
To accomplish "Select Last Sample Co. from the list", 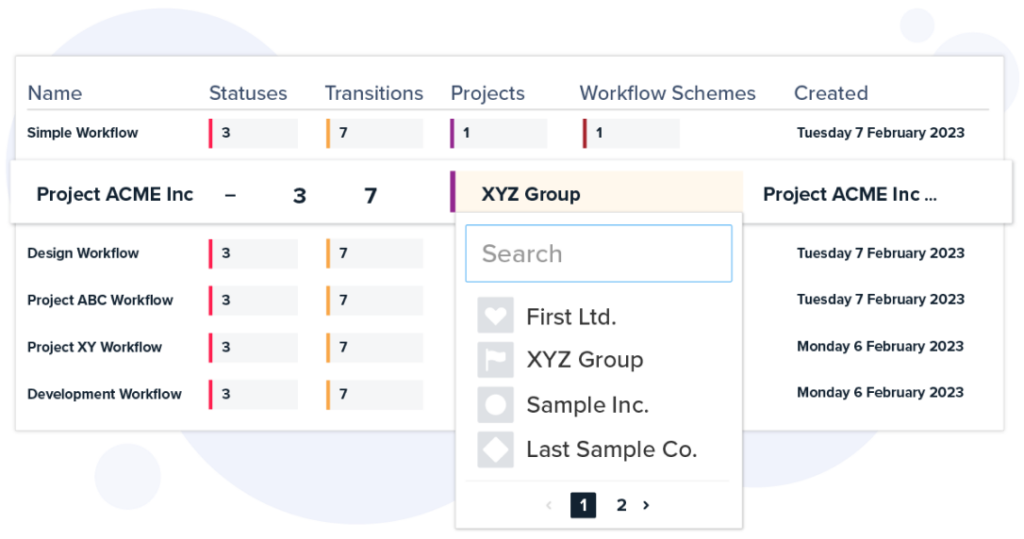I will tap(612, 449).
